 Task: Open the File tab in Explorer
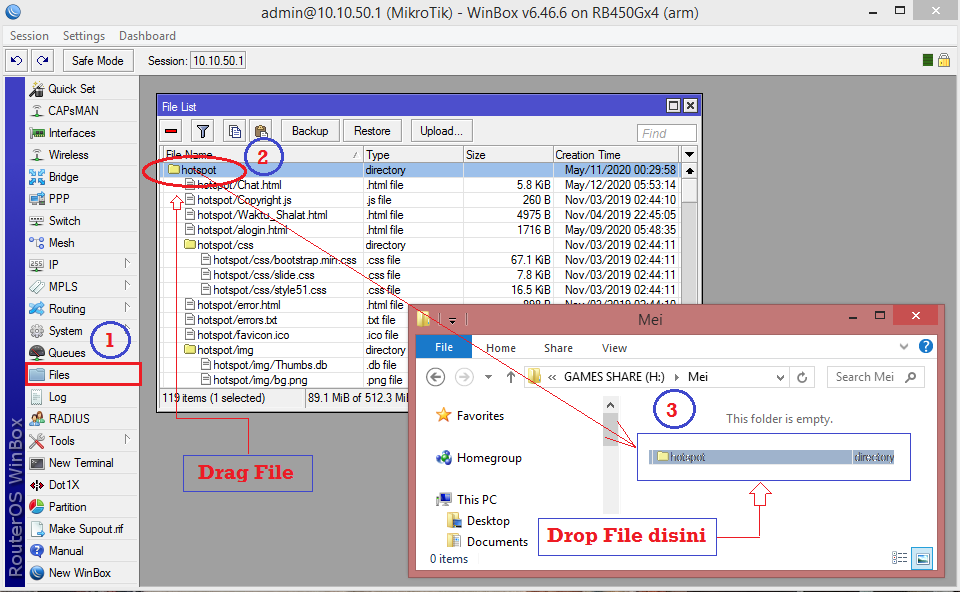coord(444,347)
